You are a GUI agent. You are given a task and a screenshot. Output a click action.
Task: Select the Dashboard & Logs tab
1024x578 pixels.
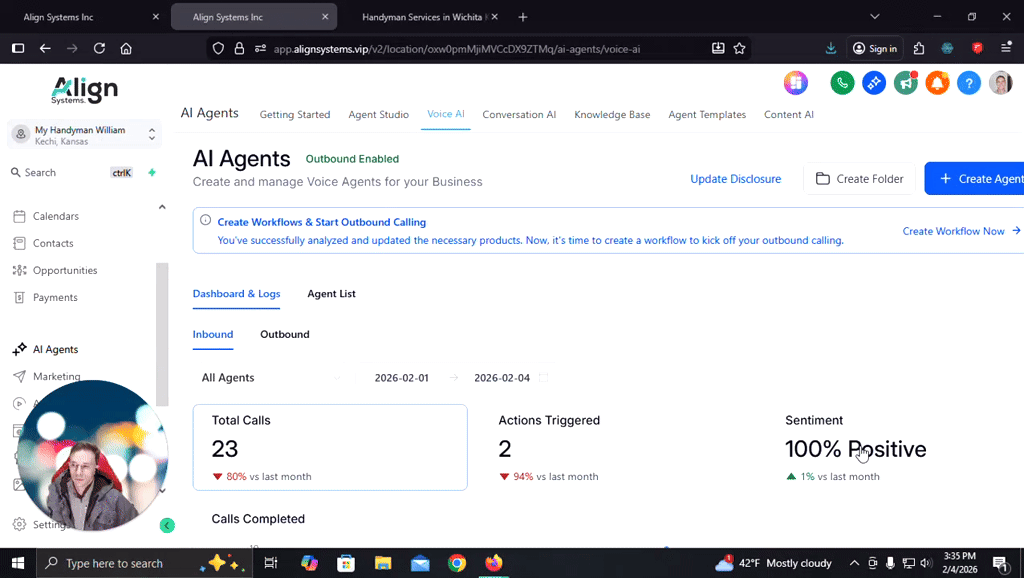[236, 294]
